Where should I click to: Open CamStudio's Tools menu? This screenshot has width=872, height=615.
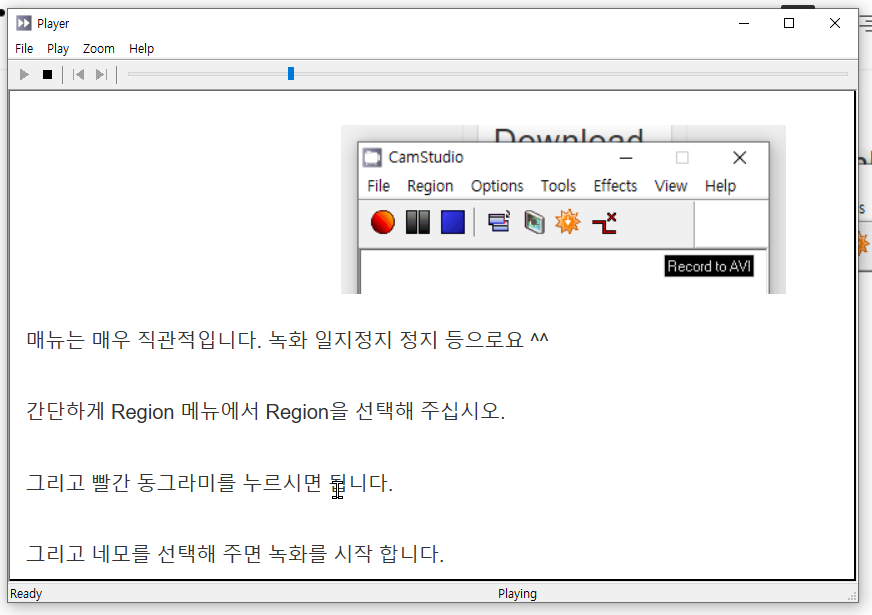click(558, 186)
